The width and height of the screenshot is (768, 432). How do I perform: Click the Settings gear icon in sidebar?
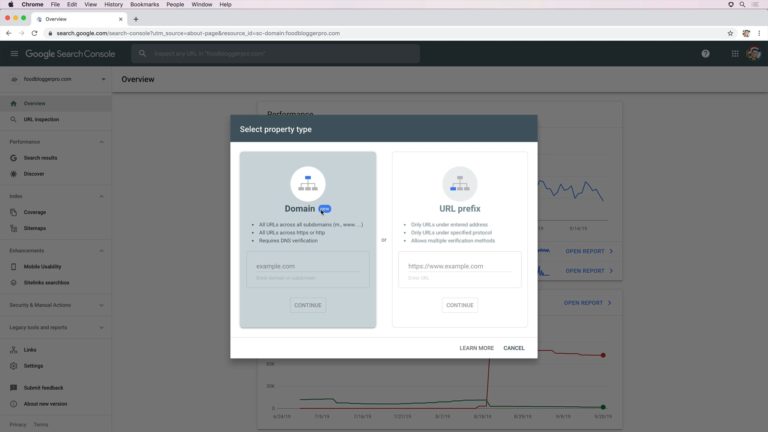(13, 366)
